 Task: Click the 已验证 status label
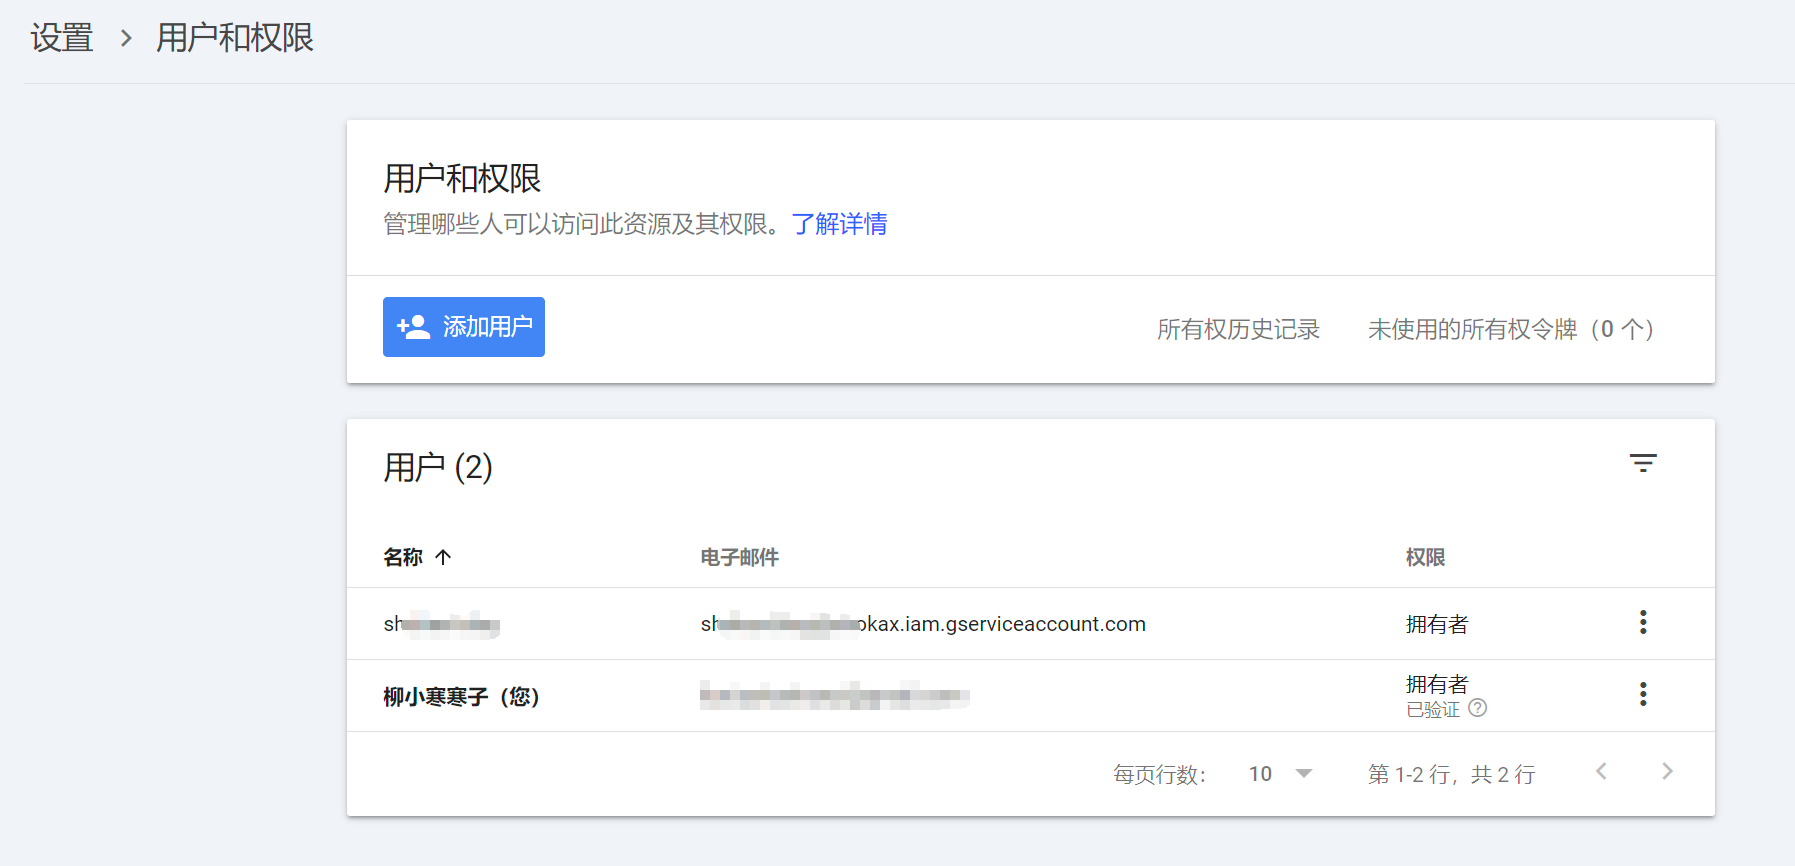(1433, 709)
